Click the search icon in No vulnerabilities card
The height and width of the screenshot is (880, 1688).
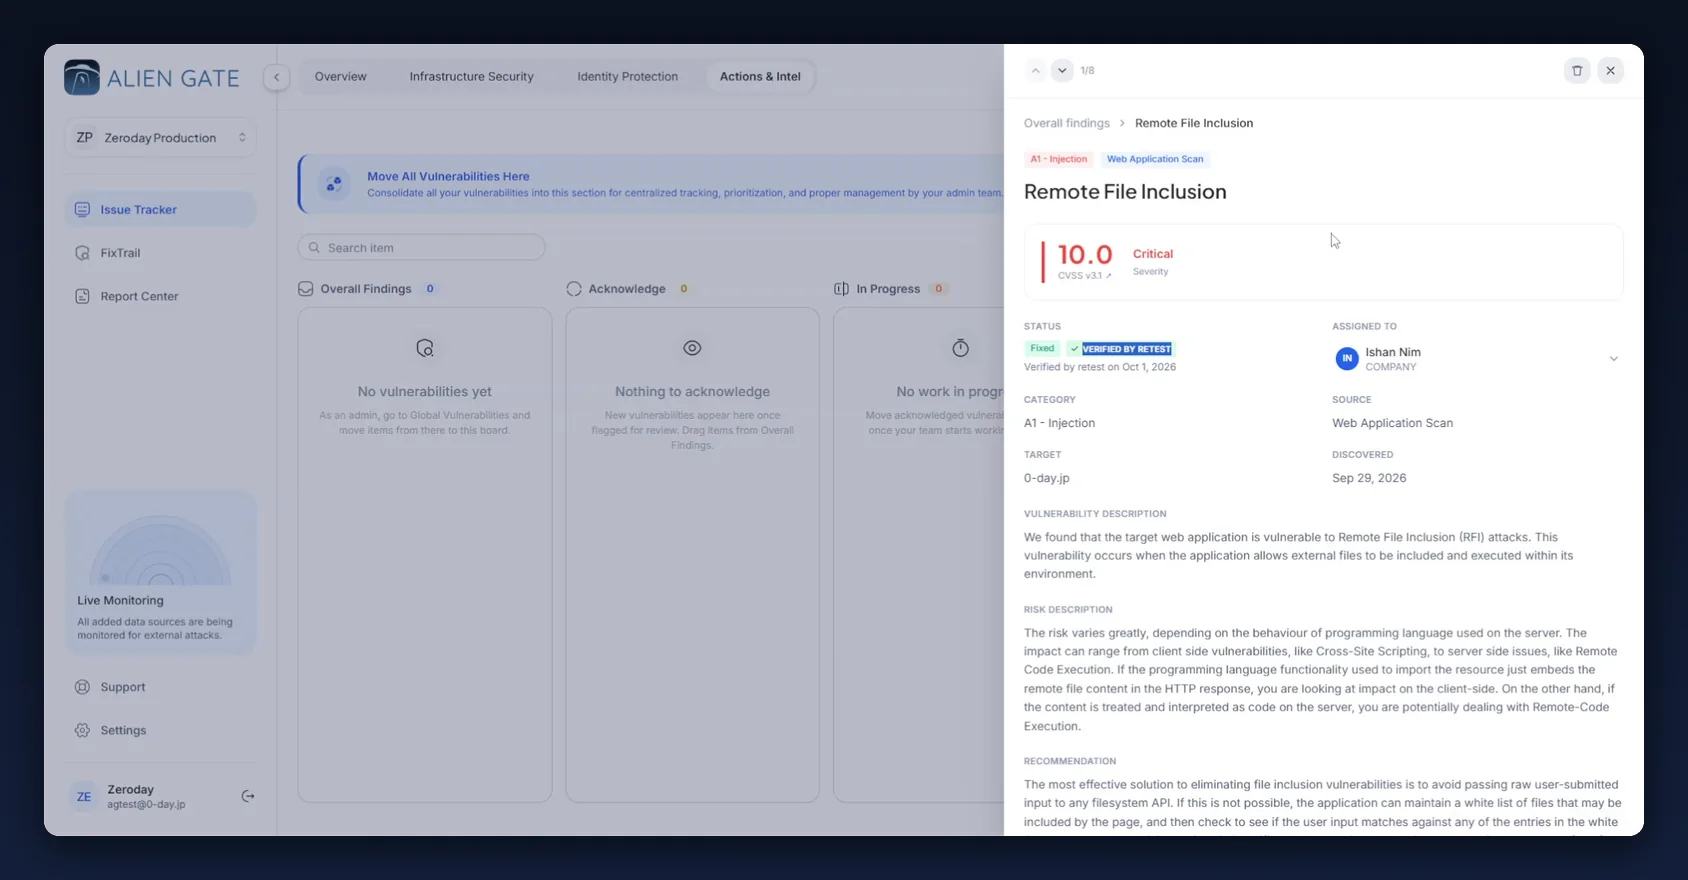click(425, 348)
